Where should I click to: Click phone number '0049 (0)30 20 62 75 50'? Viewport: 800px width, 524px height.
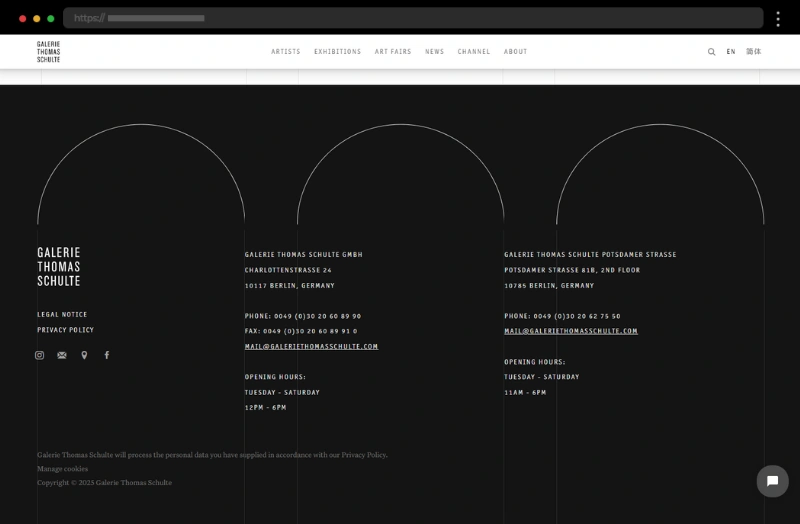tap(577, 316)
